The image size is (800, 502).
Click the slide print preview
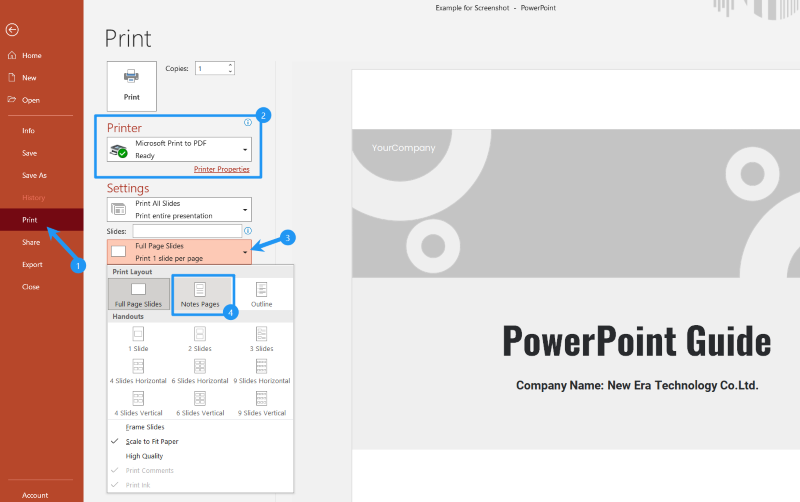coord(576,286)
